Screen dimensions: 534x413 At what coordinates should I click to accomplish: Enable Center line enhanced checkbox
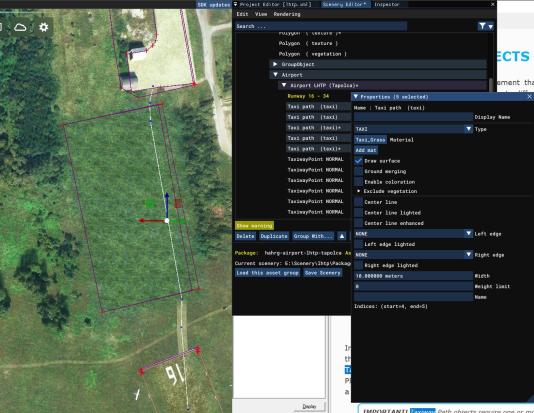pos(359,223)
